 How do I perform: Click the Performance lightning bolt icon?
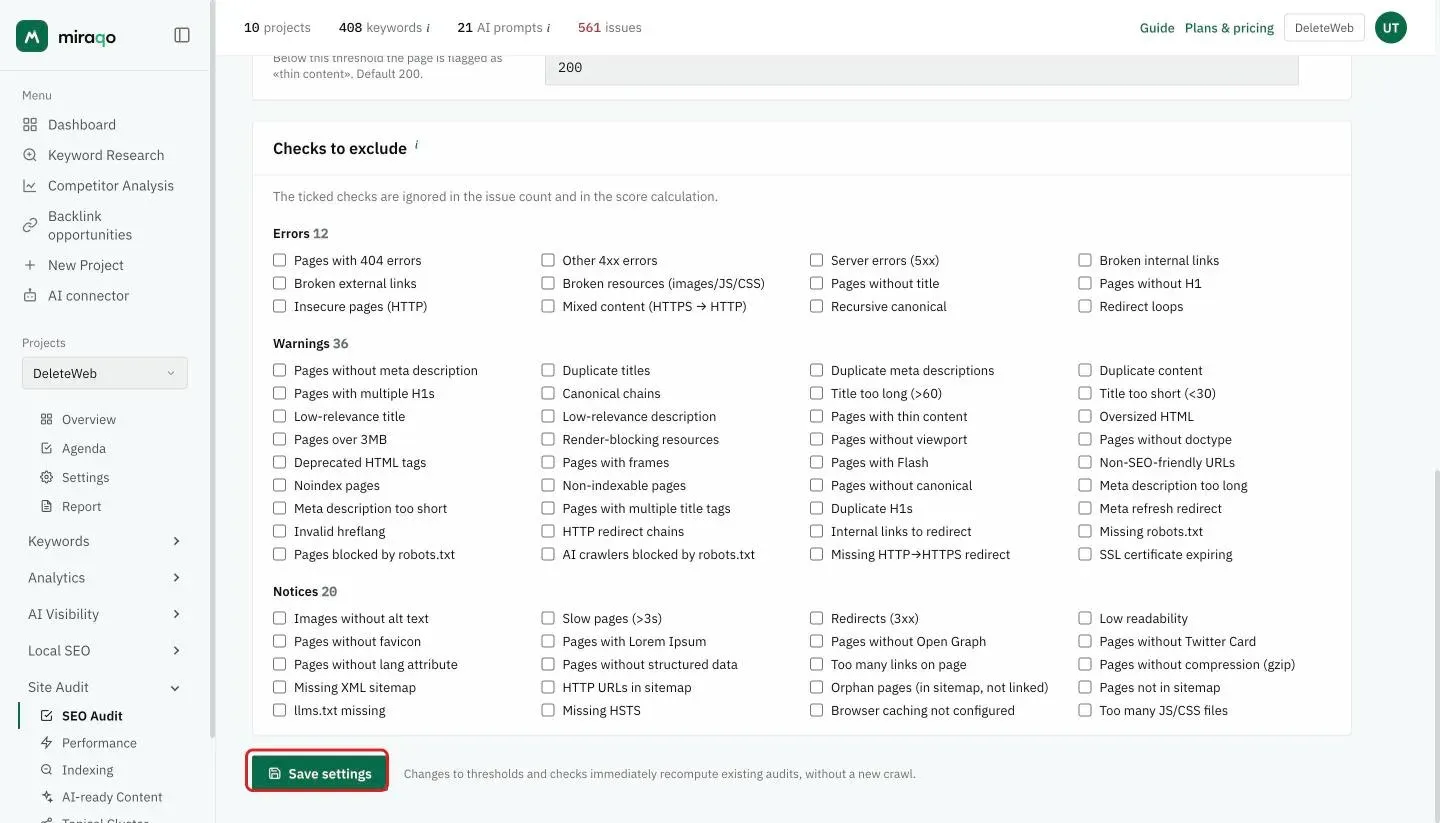[46, 743]
